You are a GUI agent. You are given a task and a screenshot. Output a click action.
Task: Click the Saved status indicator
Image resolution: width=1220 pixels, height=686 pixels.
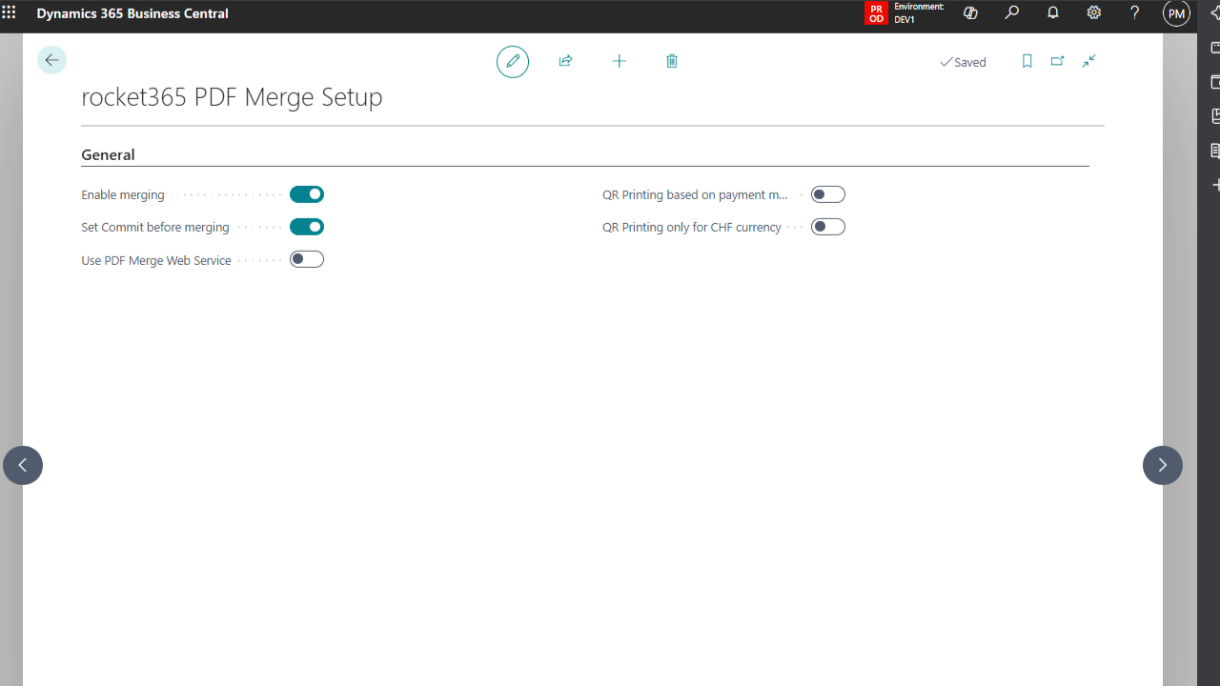(x=963, y=62)
